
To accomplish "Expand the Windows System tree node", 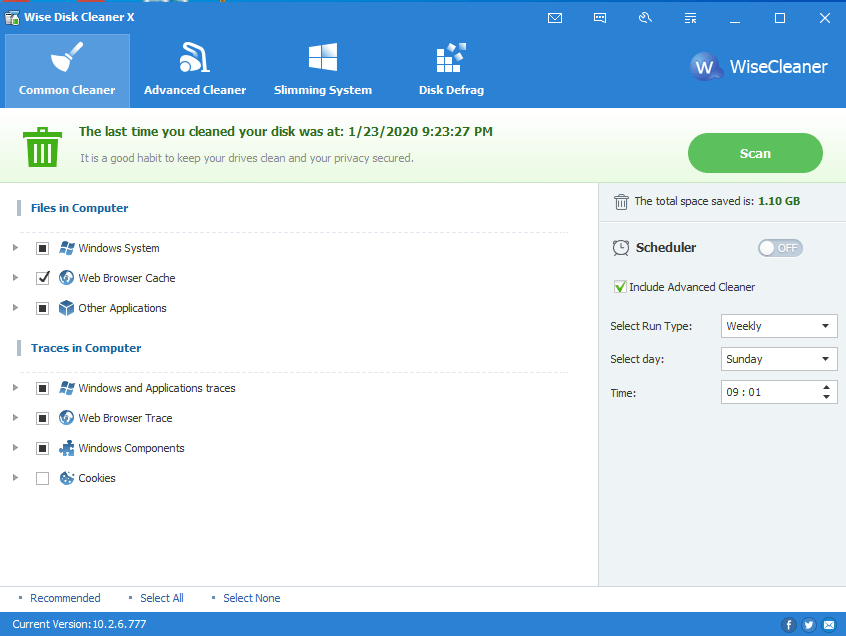I will click(x=16, y=248).
